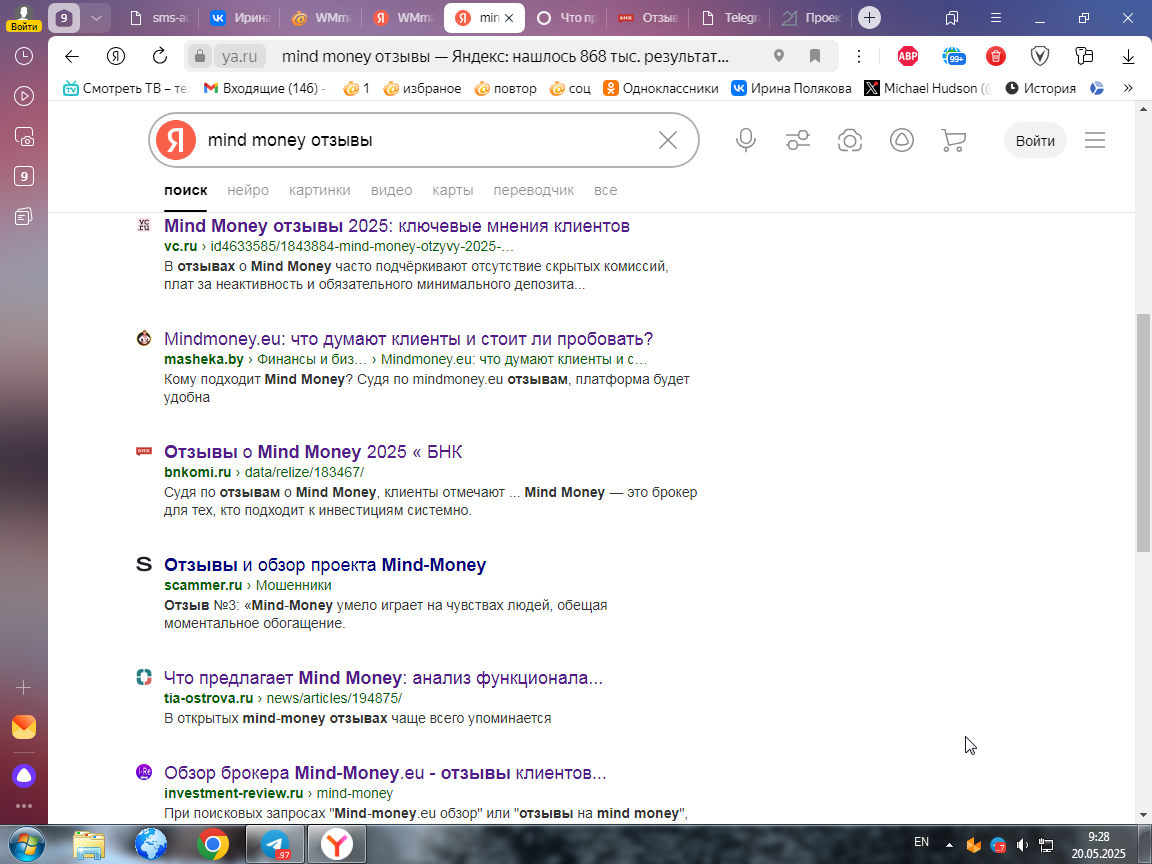
Task: Clear the search query with X
Action: 668,140
